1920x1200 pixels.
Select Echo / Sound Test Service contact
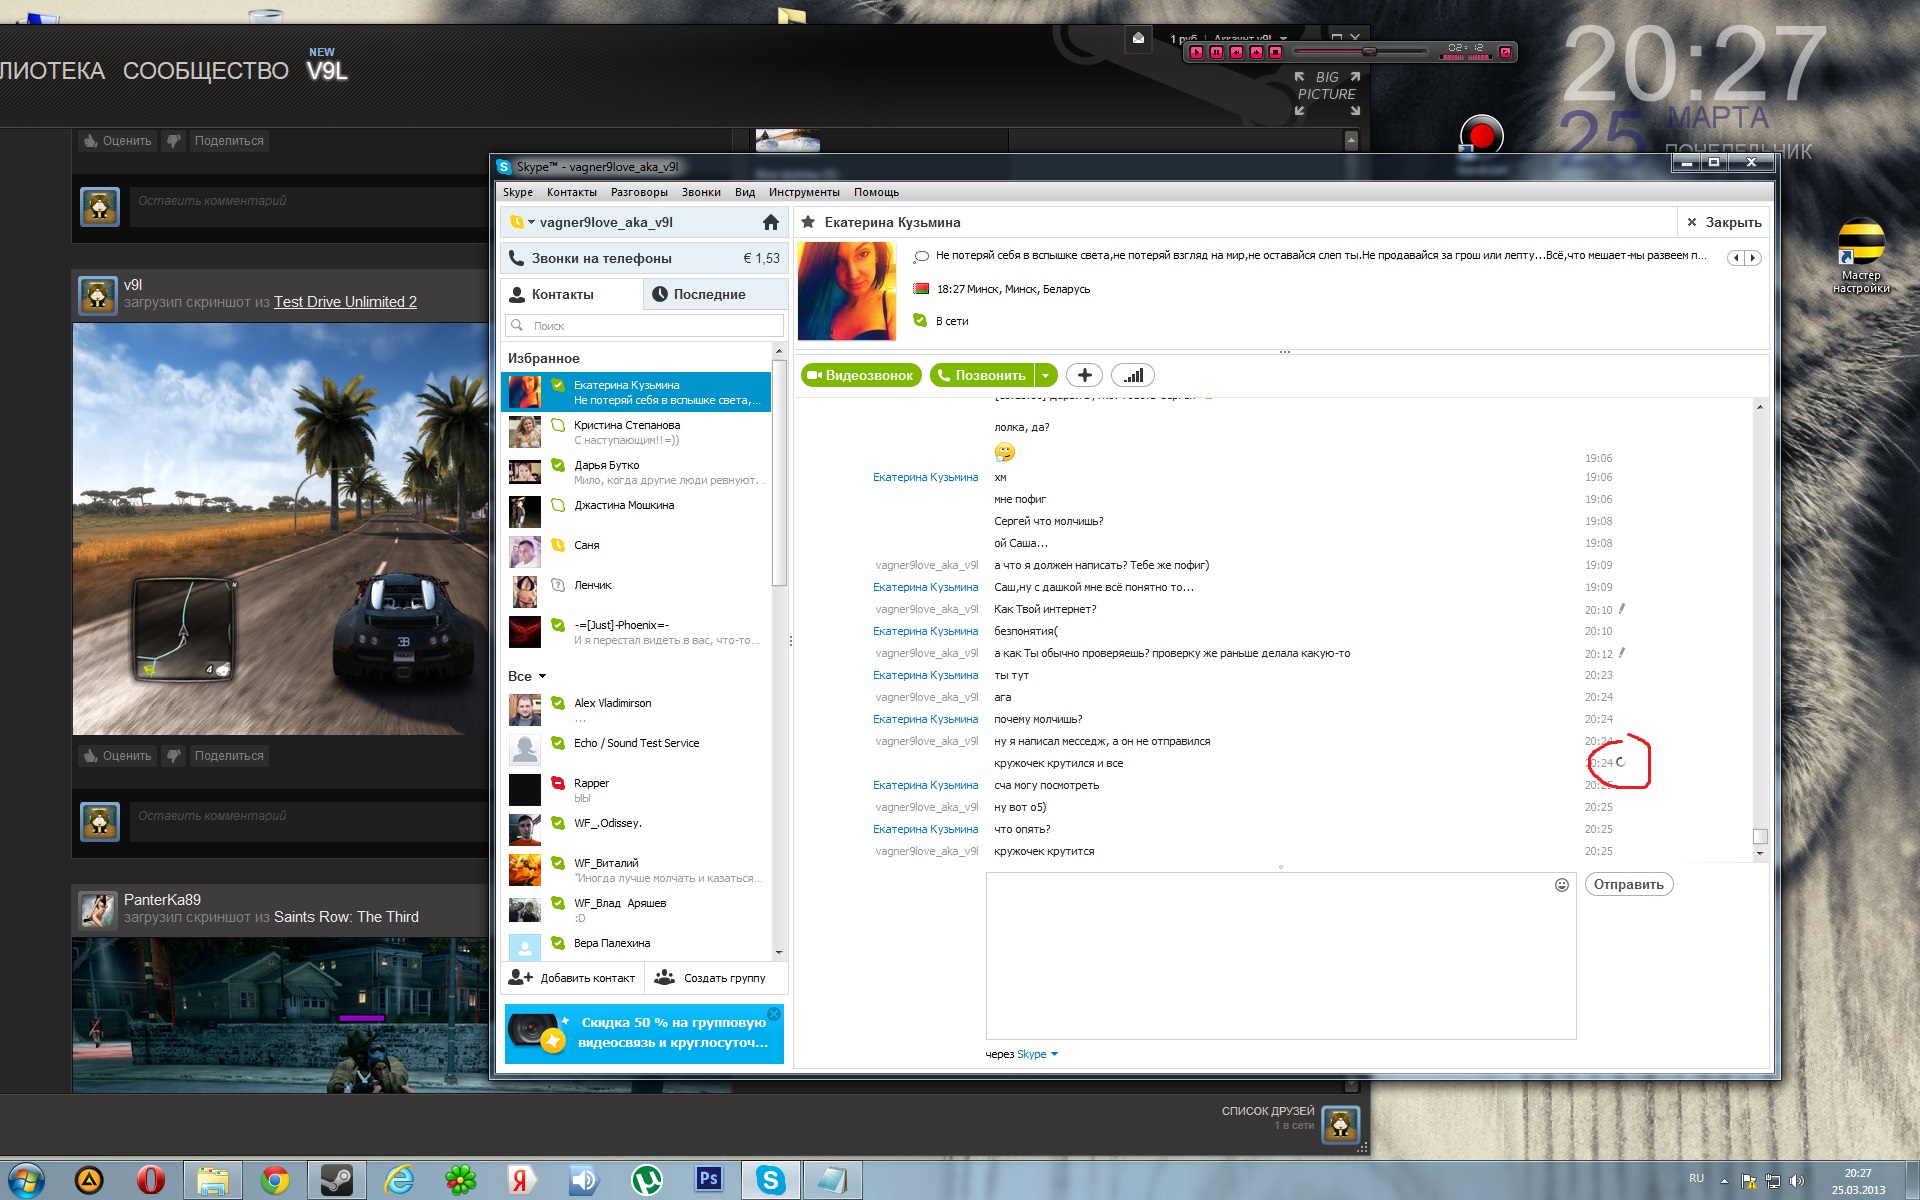tap(636, 748)
